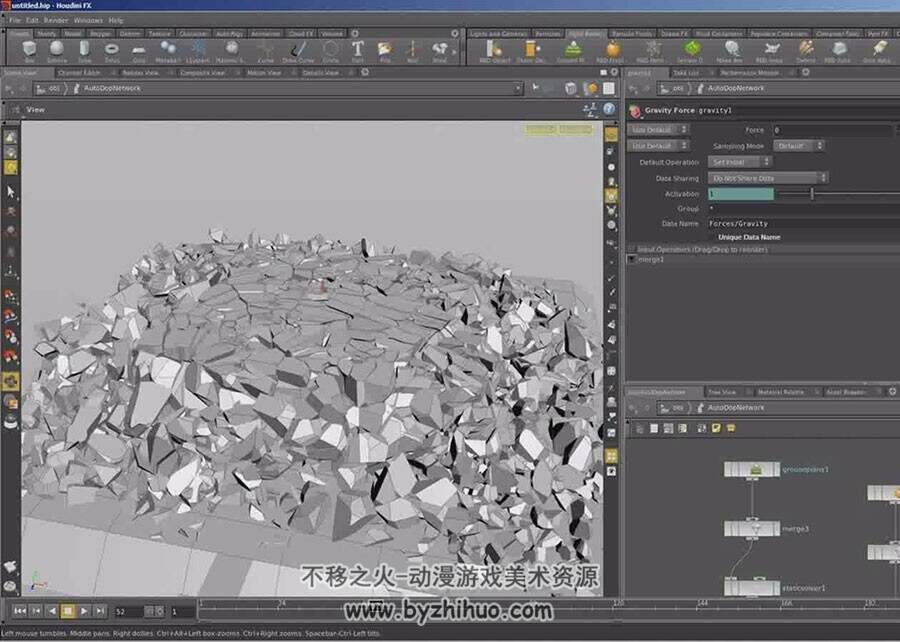Click the current frame field showing 52
The image size is (900, 642).
(x=128, y=612)
